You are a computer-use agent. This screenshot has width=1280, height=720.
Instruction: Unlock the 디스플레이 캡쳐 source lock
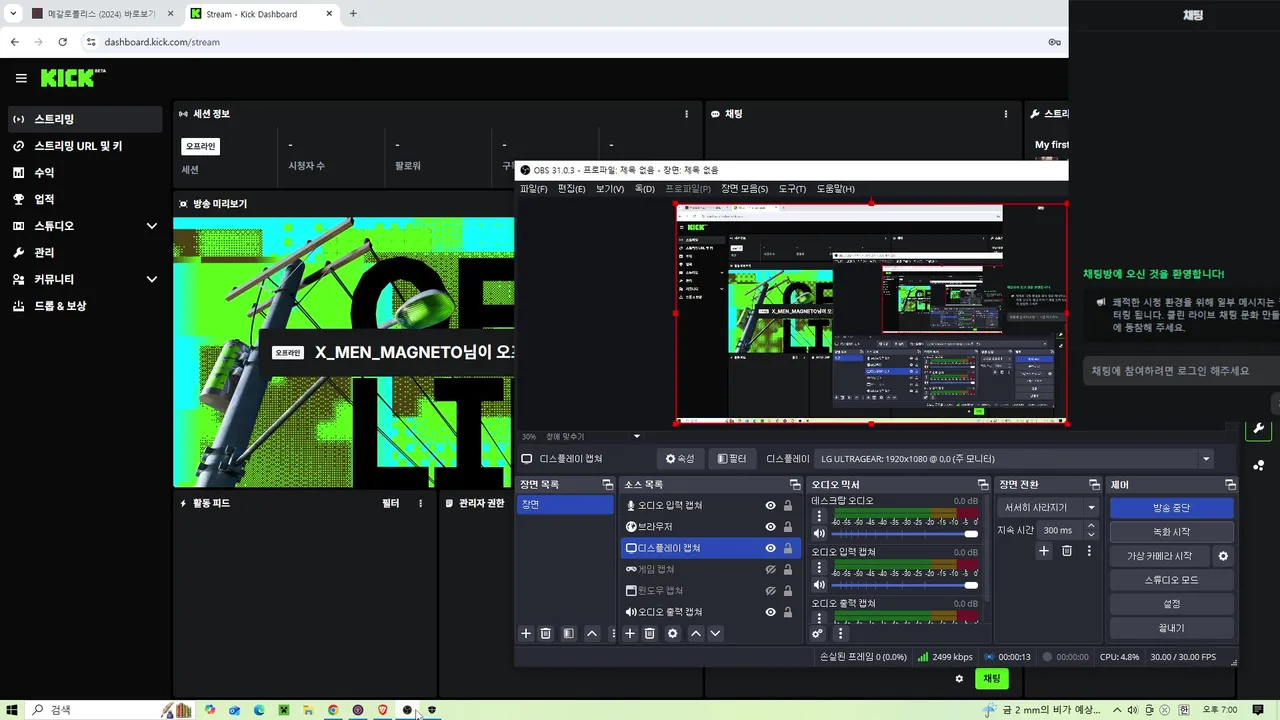click(x=788, y=548)
